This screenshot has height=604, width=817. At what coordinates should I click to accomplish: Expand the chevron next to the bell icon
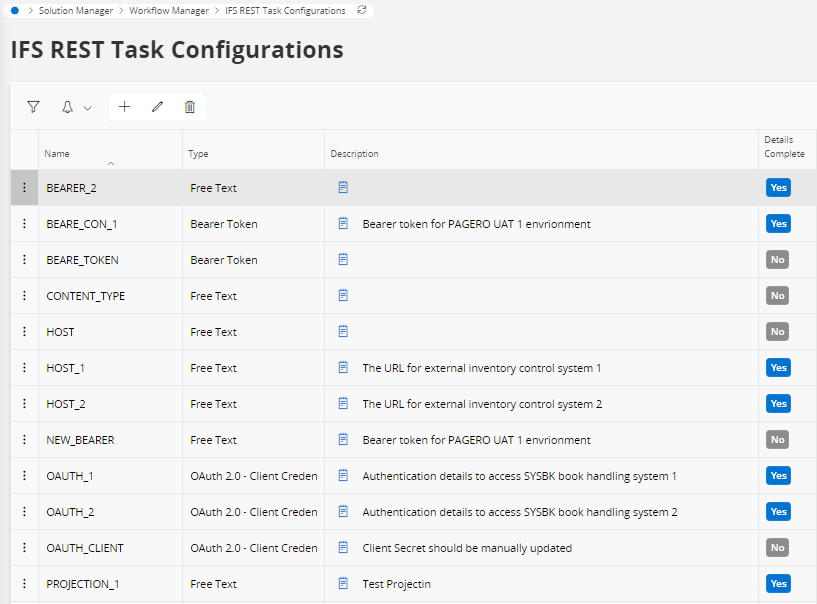point(86,107)
